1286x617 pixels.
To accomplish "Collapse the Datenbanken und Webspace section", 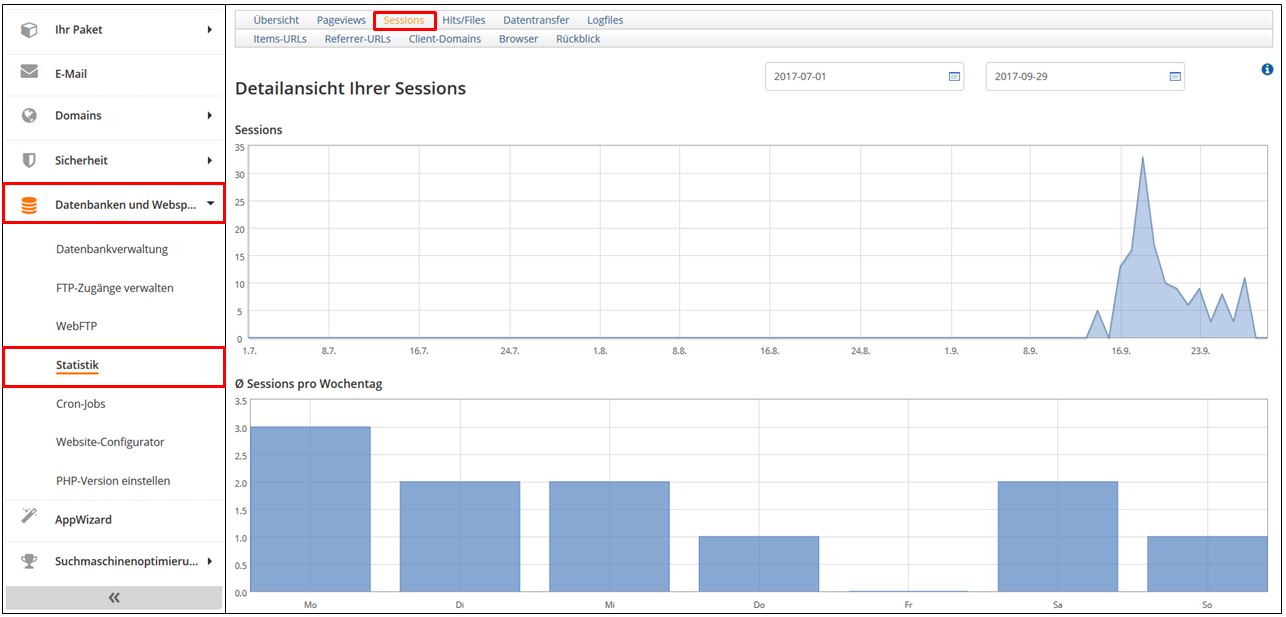I will point(210,204).
